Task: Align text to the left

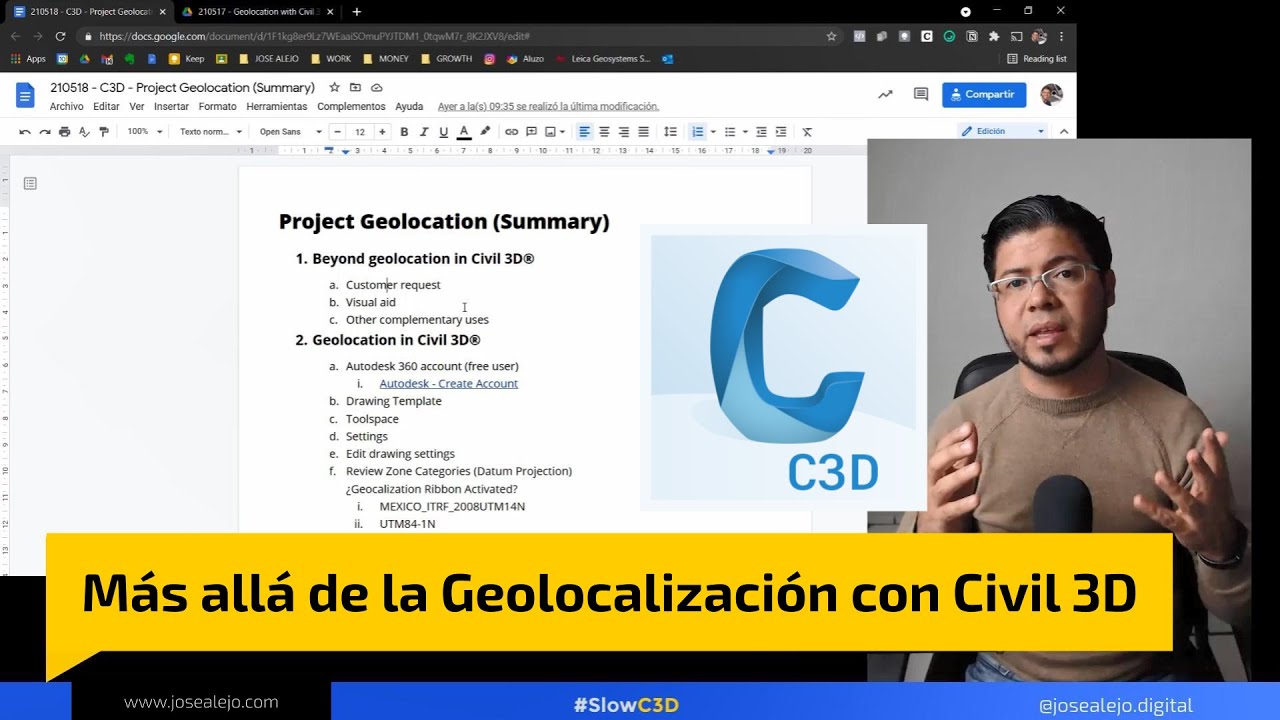Action: coord(585,132)
